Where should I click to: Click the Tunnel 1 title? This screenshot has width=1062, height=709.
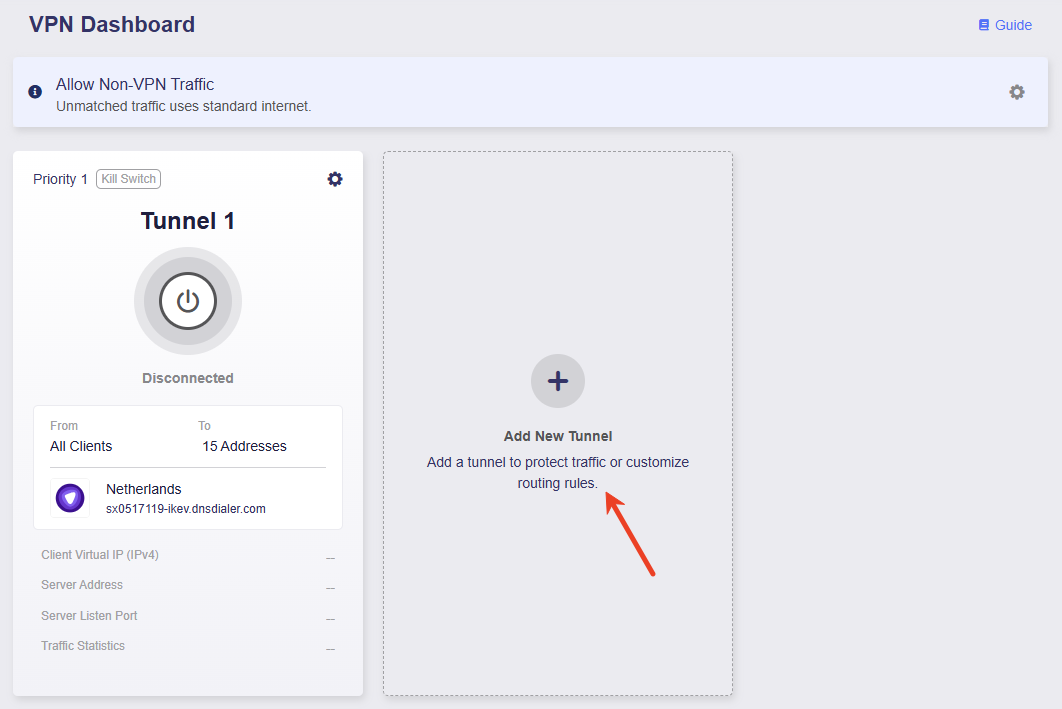(x=188, y=221)
